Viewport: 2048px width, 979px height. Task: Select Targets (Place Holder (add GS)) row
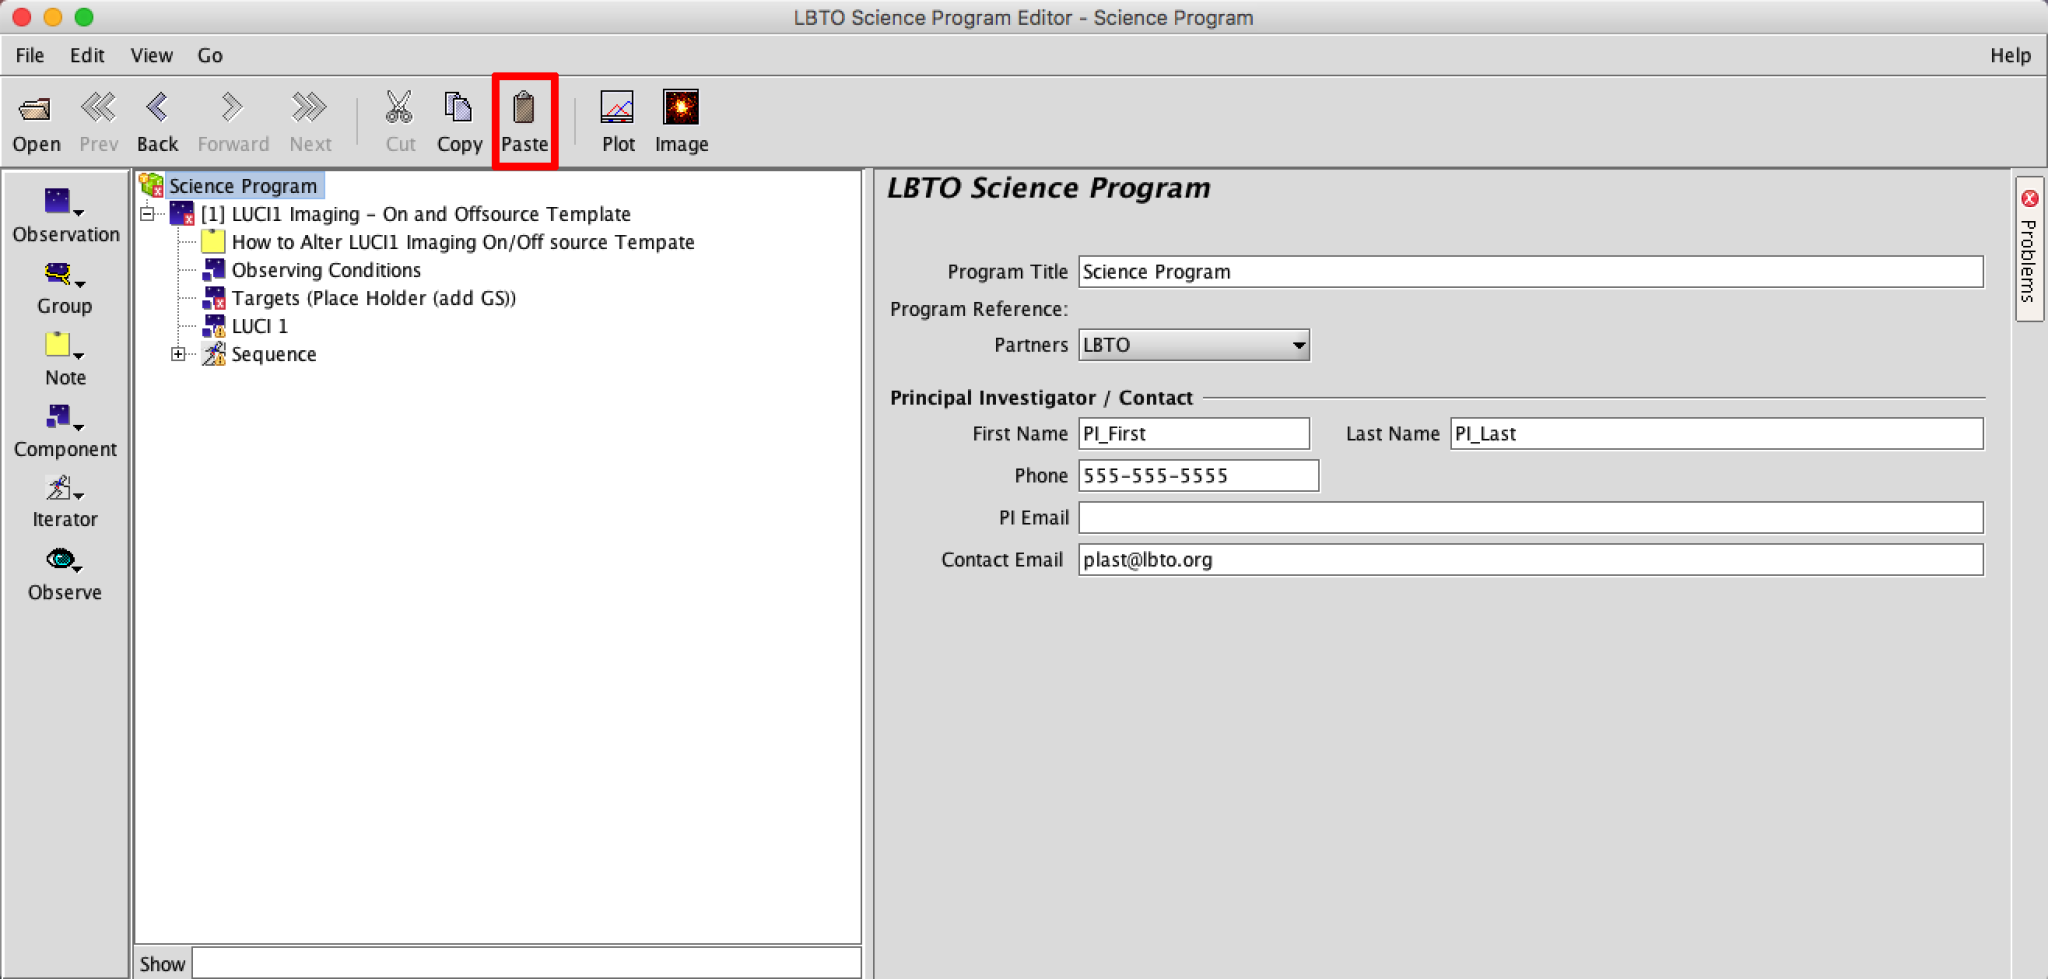(374, 297)
